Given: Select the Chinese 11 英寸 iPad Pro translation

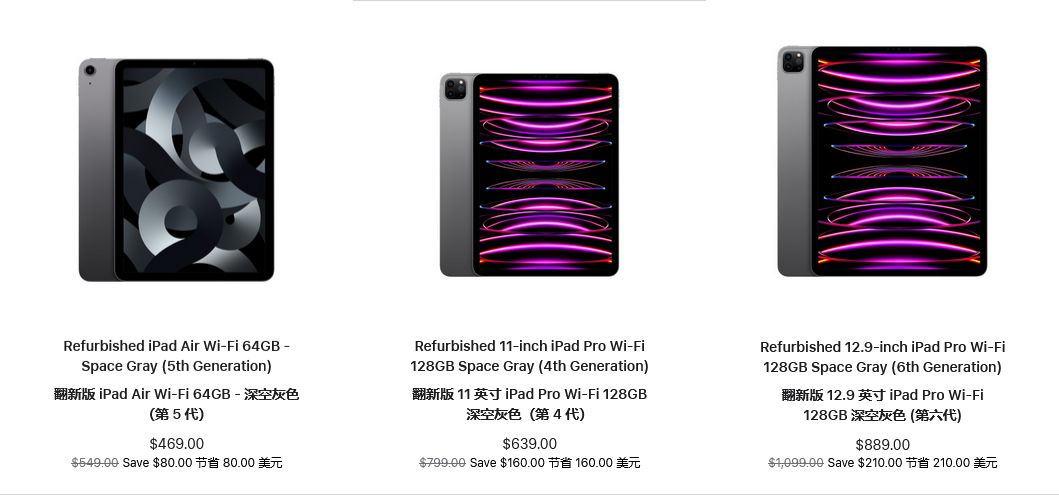Looking at the screenshot, I should pyautogui.click(x=529, y=404).
